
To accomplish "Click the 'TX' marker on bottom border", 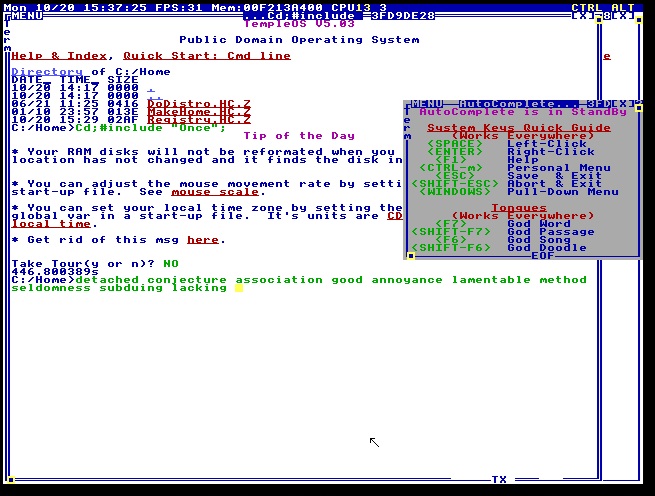I will (499, 479).
